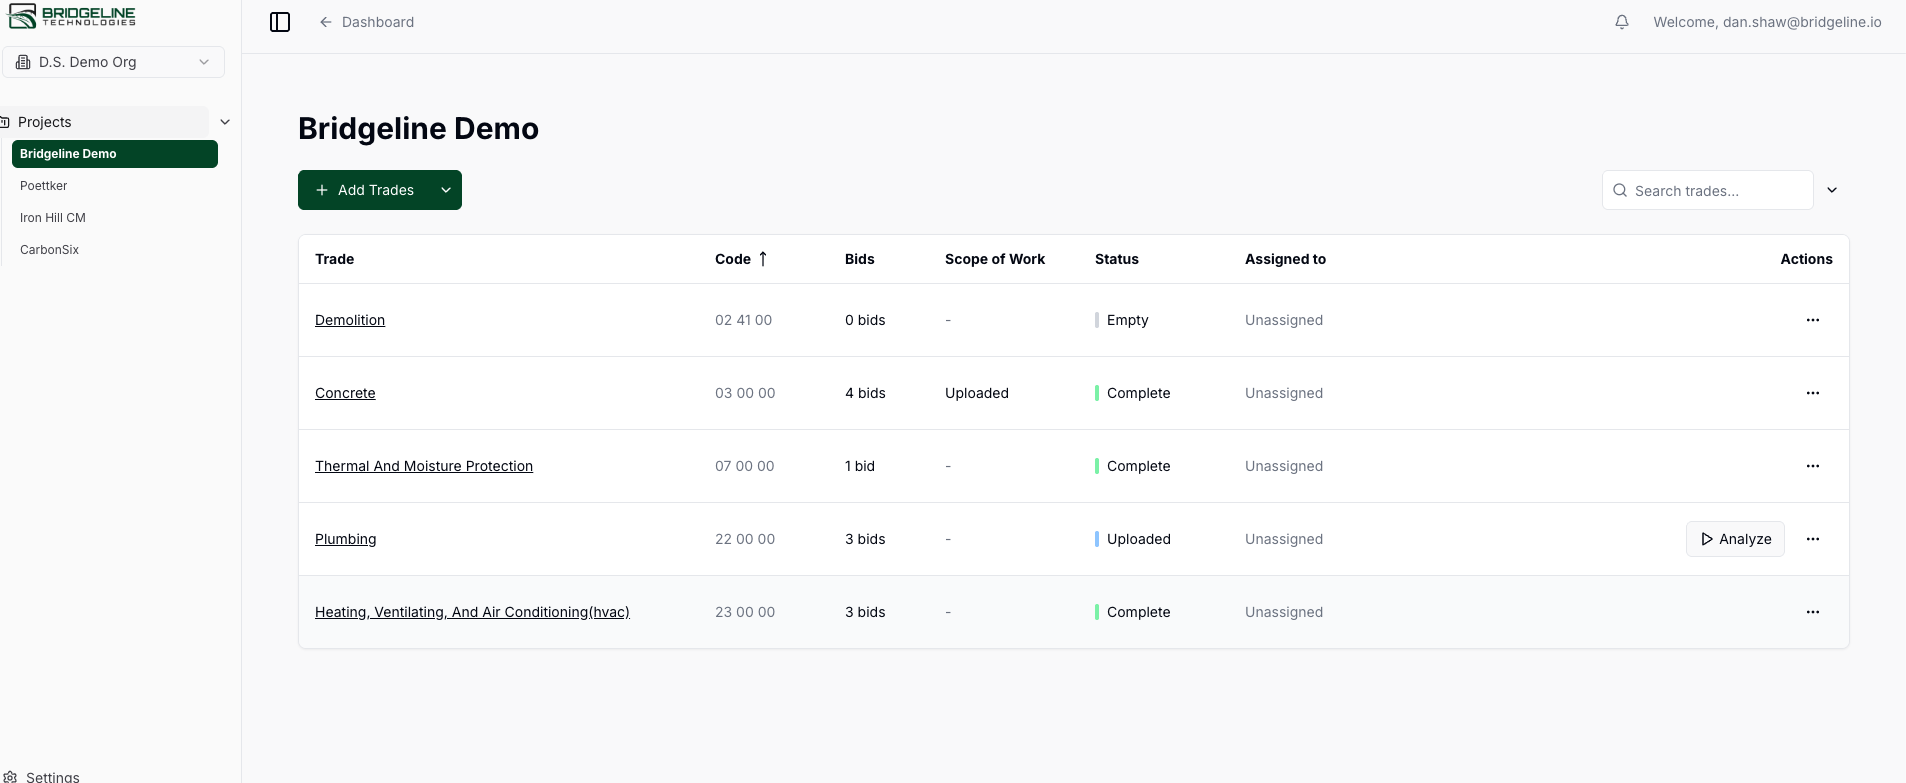The width and height of the screenshot is (1906, 783).
Task: Open actions menu for Thermal And Moisture
Action: click(1812, 466)
